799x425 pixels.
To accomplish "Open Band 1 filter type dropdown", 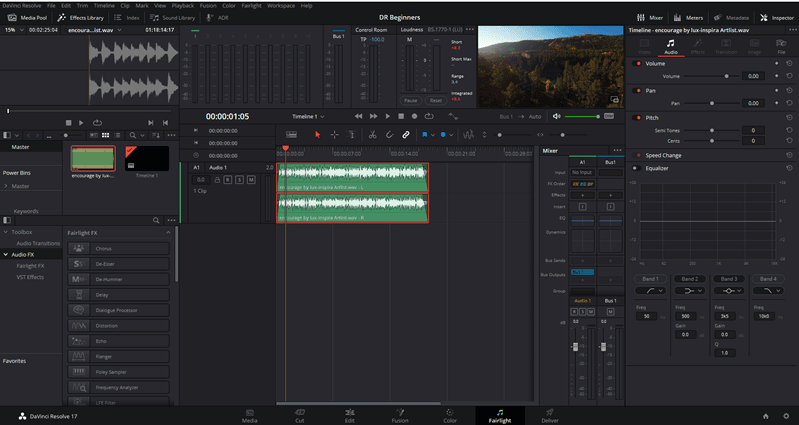I will tap(650, 290).
